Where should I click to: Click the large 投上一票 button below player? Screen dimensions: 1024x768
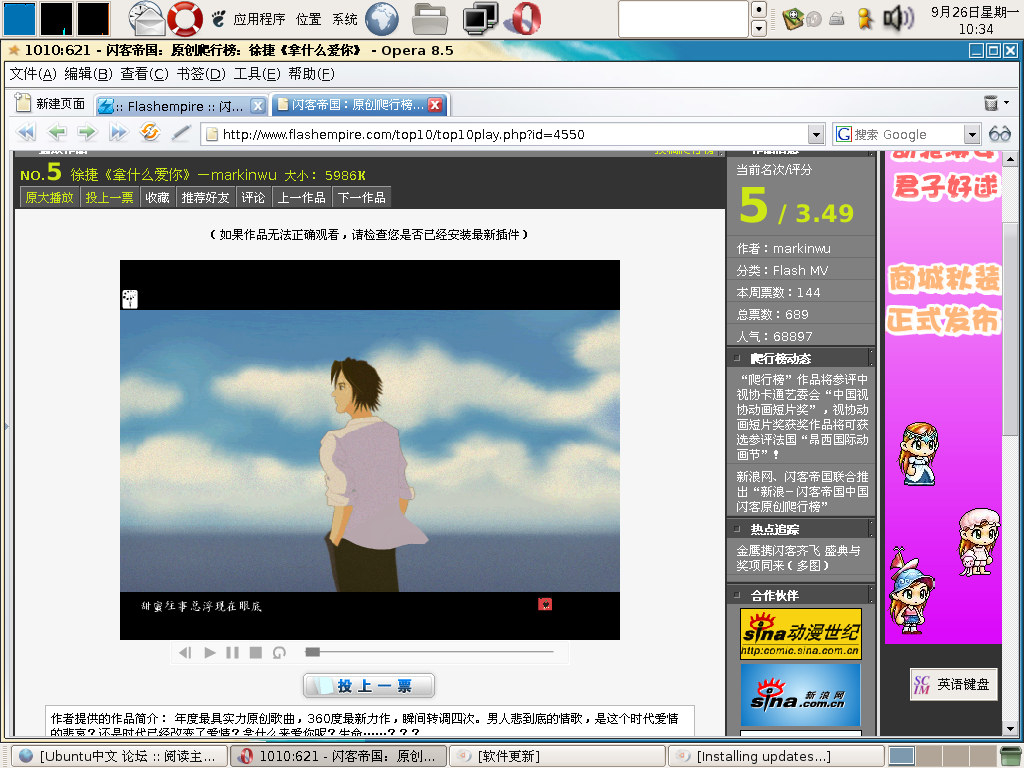pos(369,686)
